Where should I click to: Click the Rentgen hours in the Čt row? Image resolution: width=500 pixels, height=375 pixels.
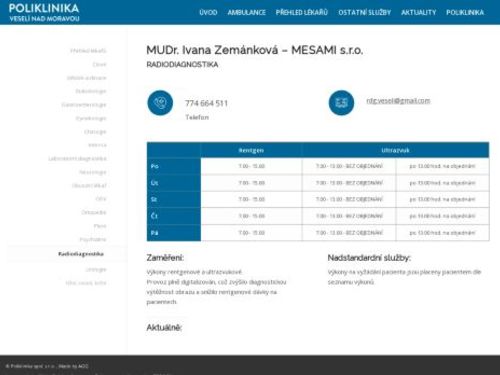click(252, 216)
